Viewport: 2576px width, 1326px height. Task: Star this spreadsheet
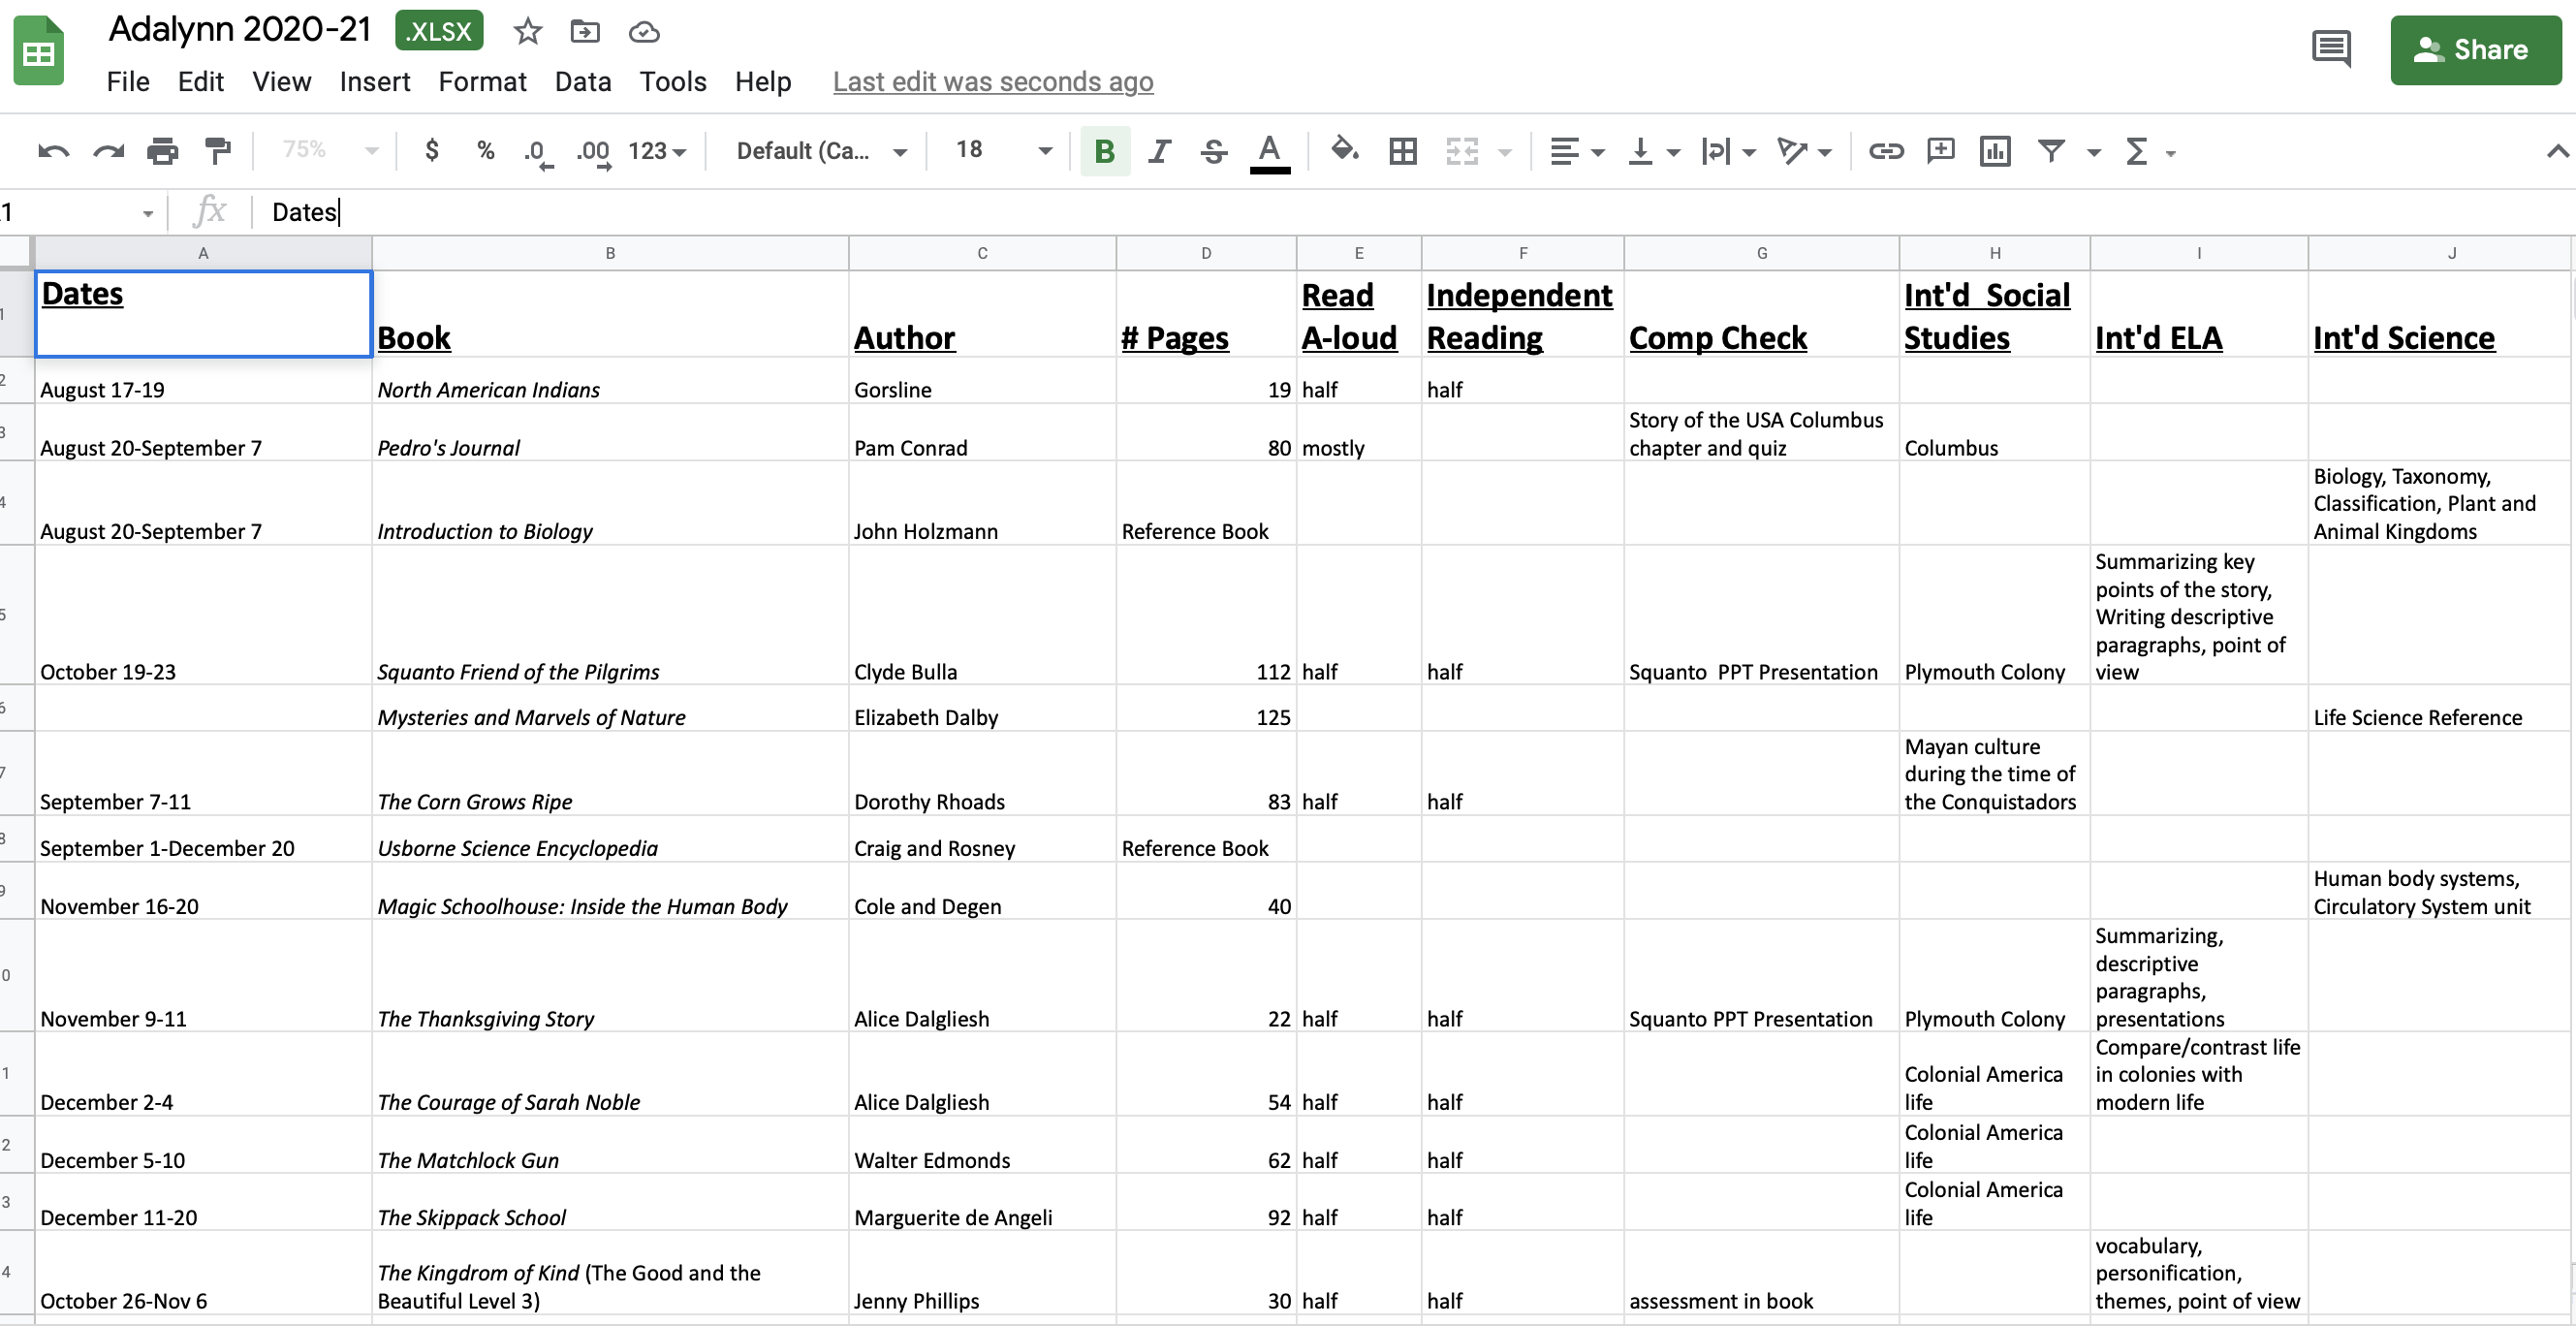coord(527,32)
